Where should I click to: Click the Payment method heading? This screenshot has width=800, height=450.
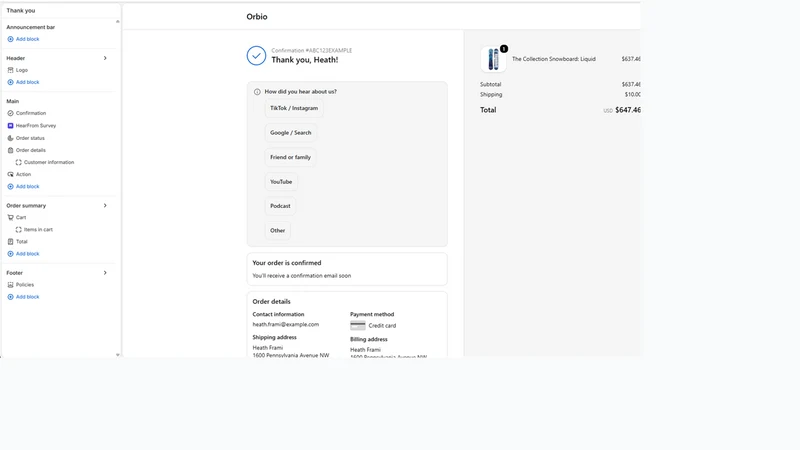pyautogui.click(x=372, y=314)
